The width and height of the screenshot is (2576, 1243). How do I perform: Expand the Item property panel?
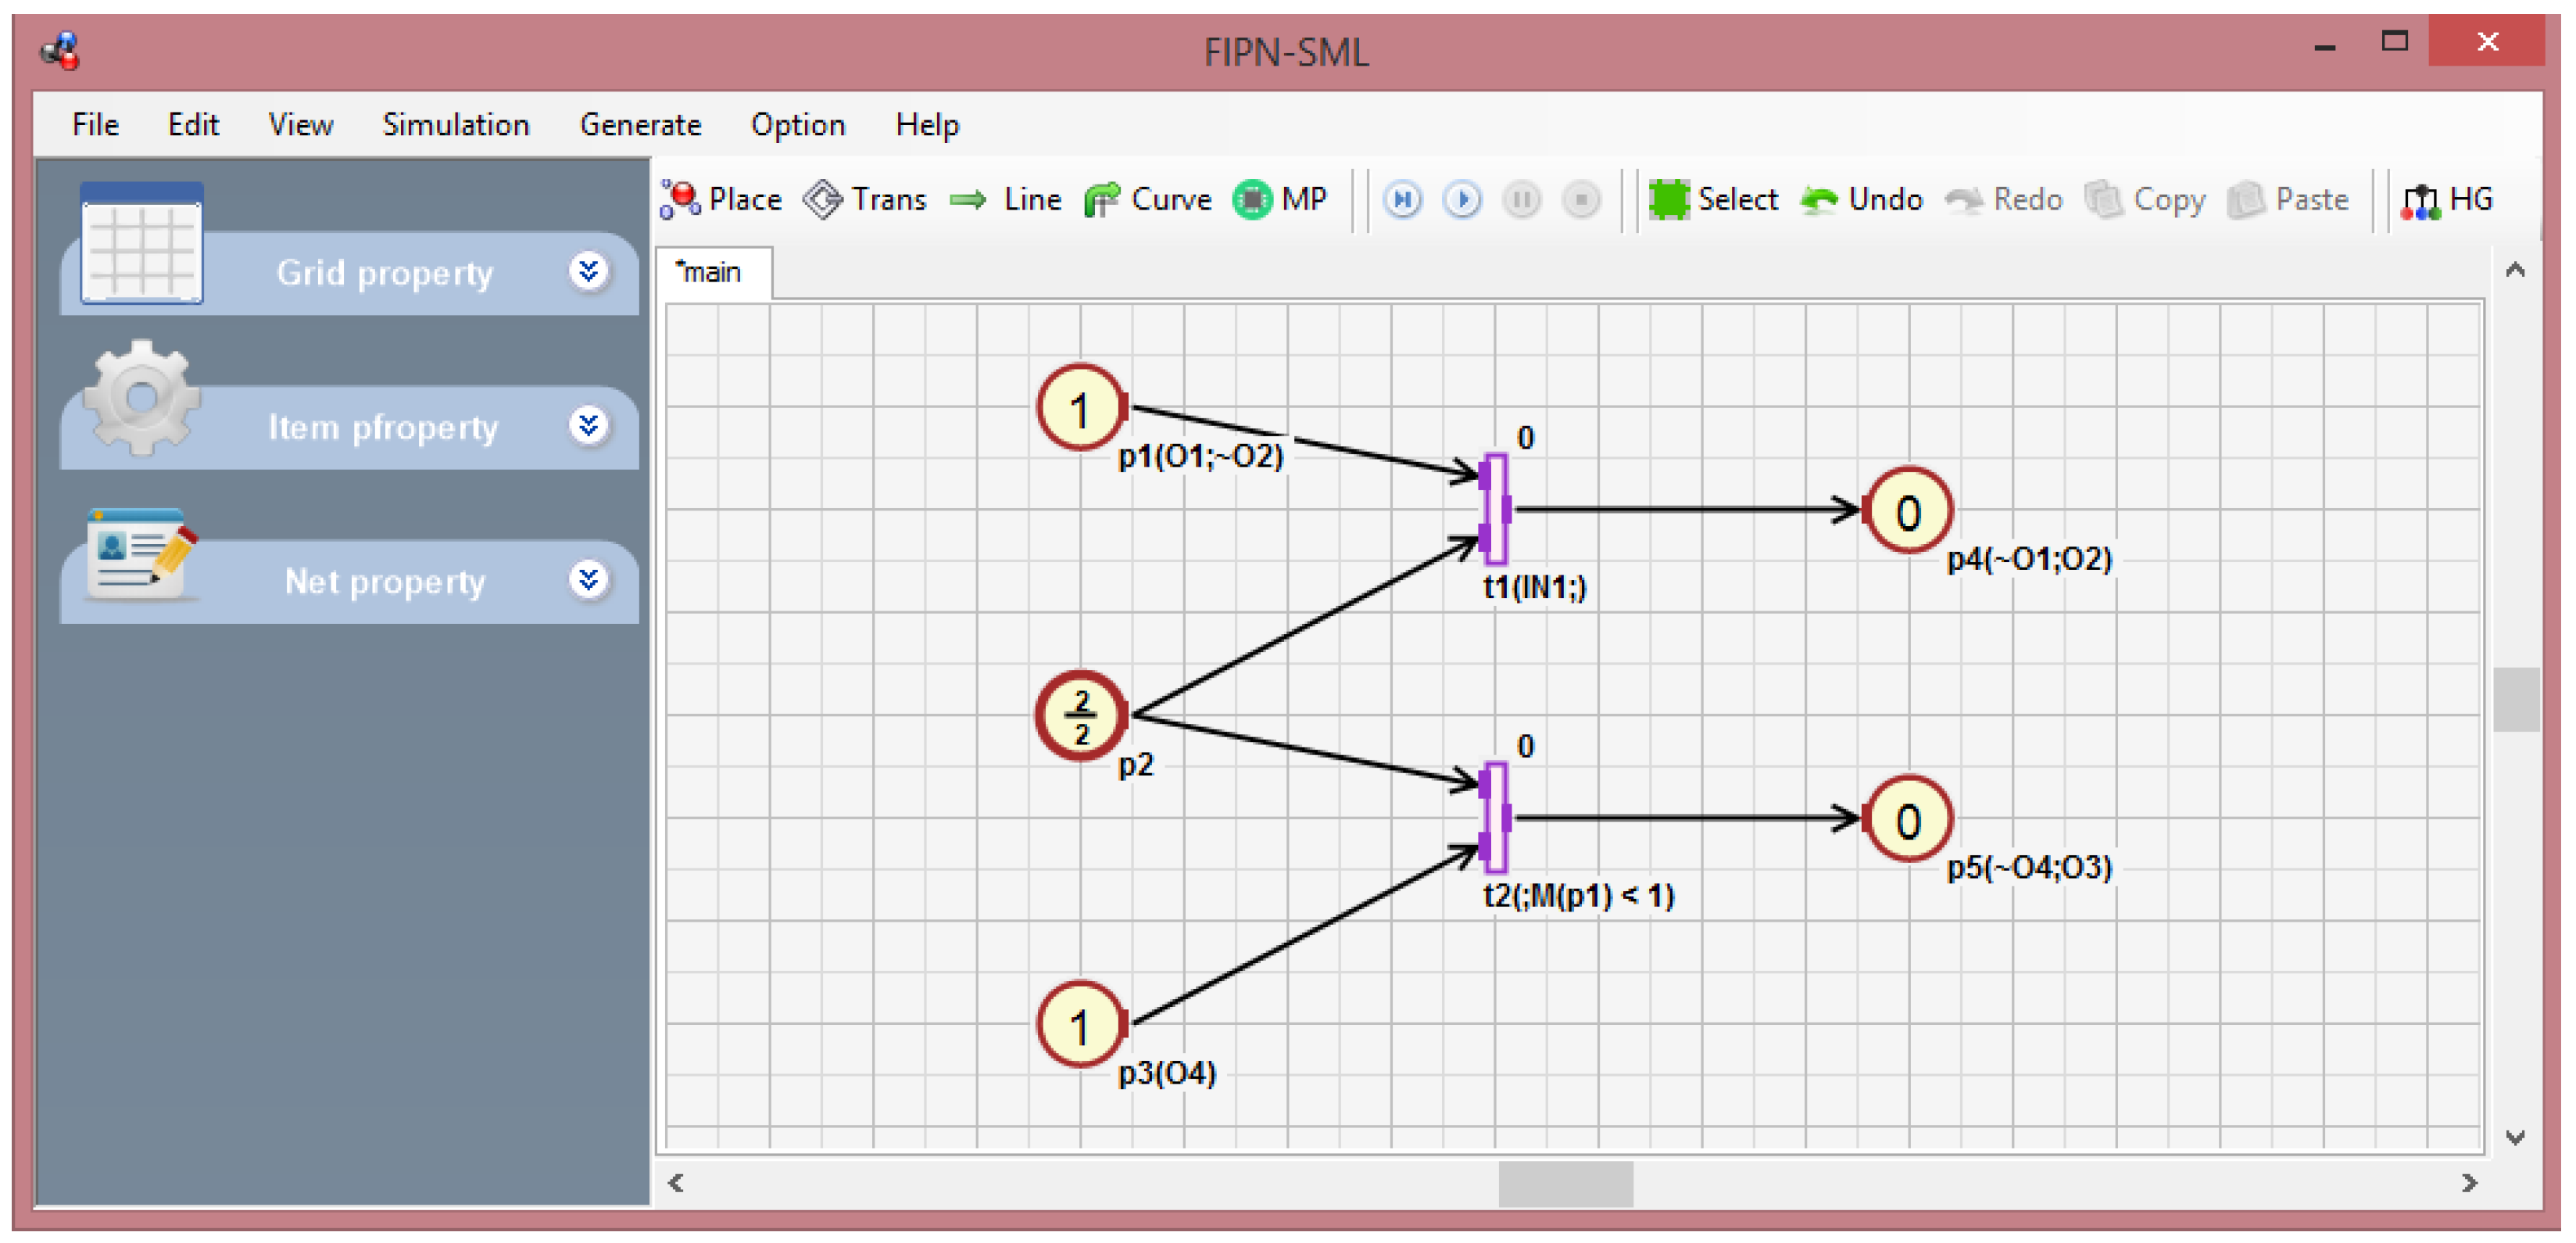pyautogui.click(x=589, y=426)
